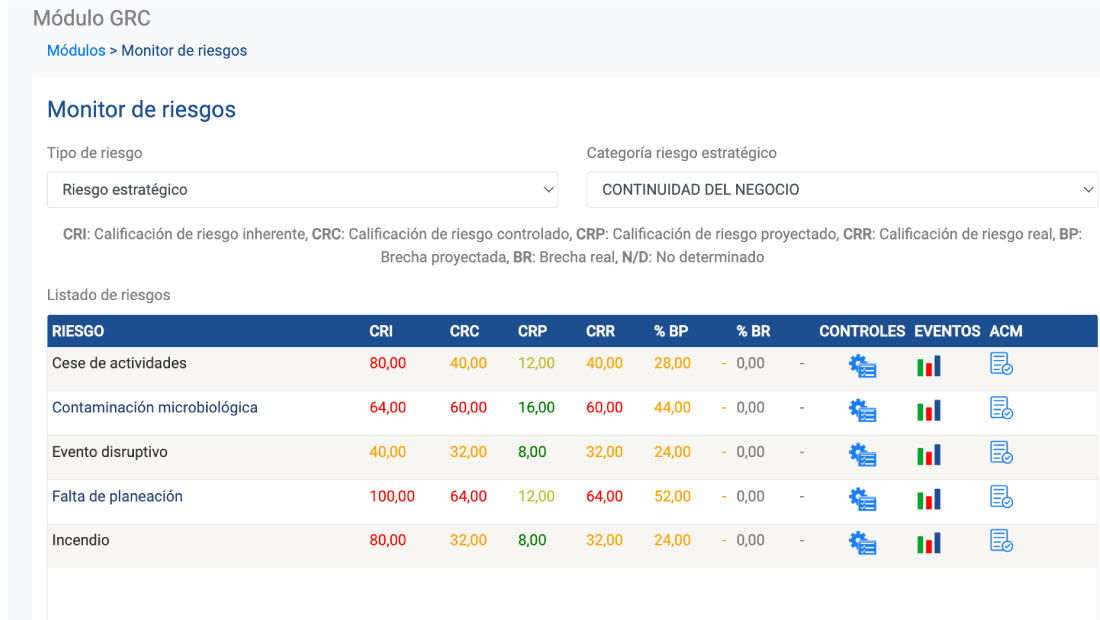Click the EVENTOS column header
1100x620 pixels.
(x=947, y=331)
